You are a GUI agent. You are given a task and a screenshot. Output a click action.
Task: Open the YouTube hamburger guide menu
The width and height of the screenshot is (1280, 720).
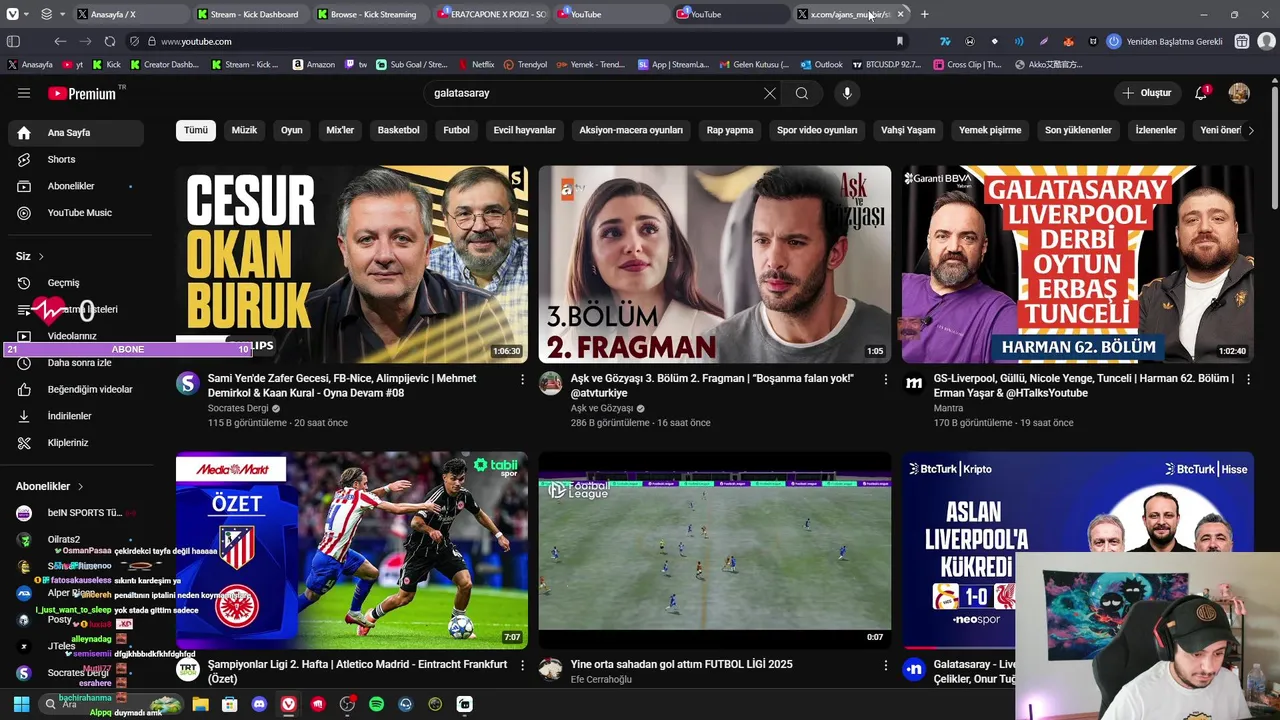(x=24, y=93)
